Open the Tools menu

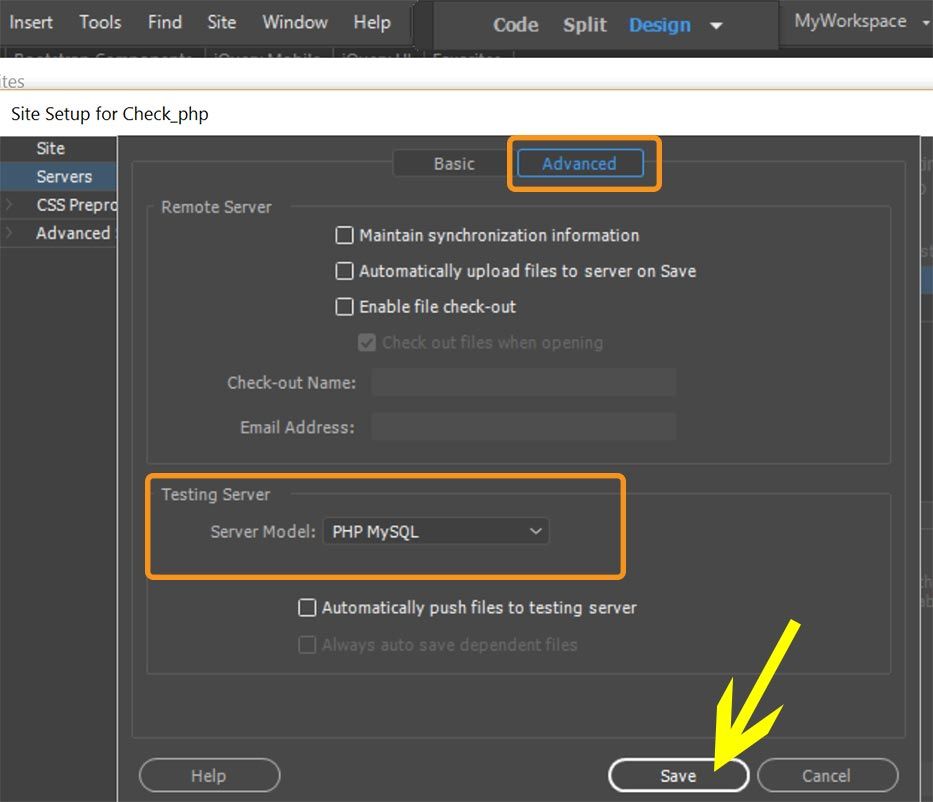pyautogui.click(x=100, y=23)
